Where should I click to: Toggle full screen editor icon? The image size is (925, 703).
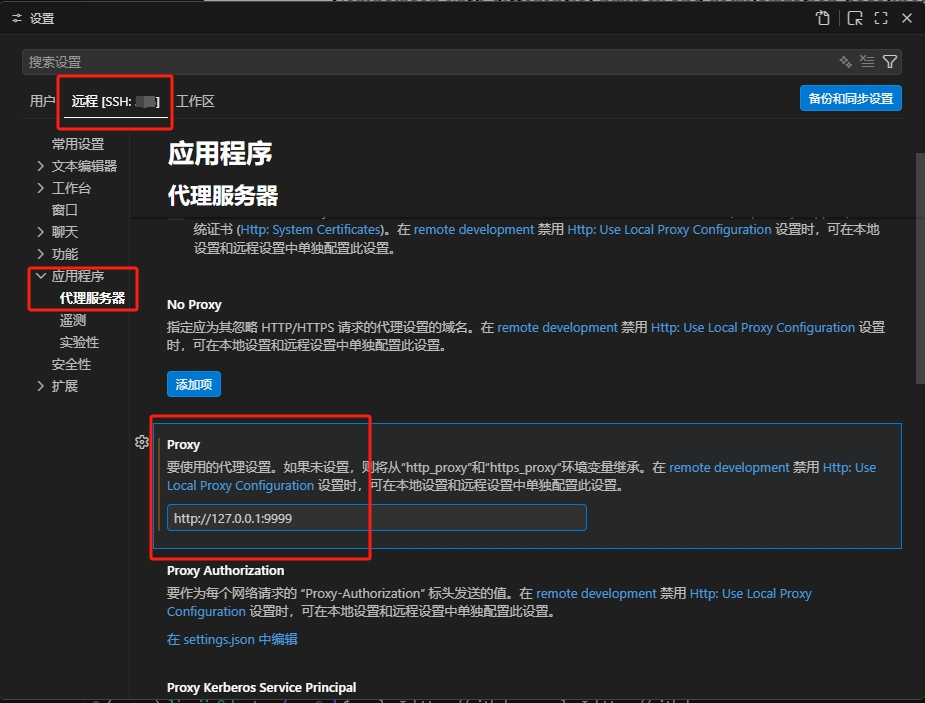pos(881,18)
